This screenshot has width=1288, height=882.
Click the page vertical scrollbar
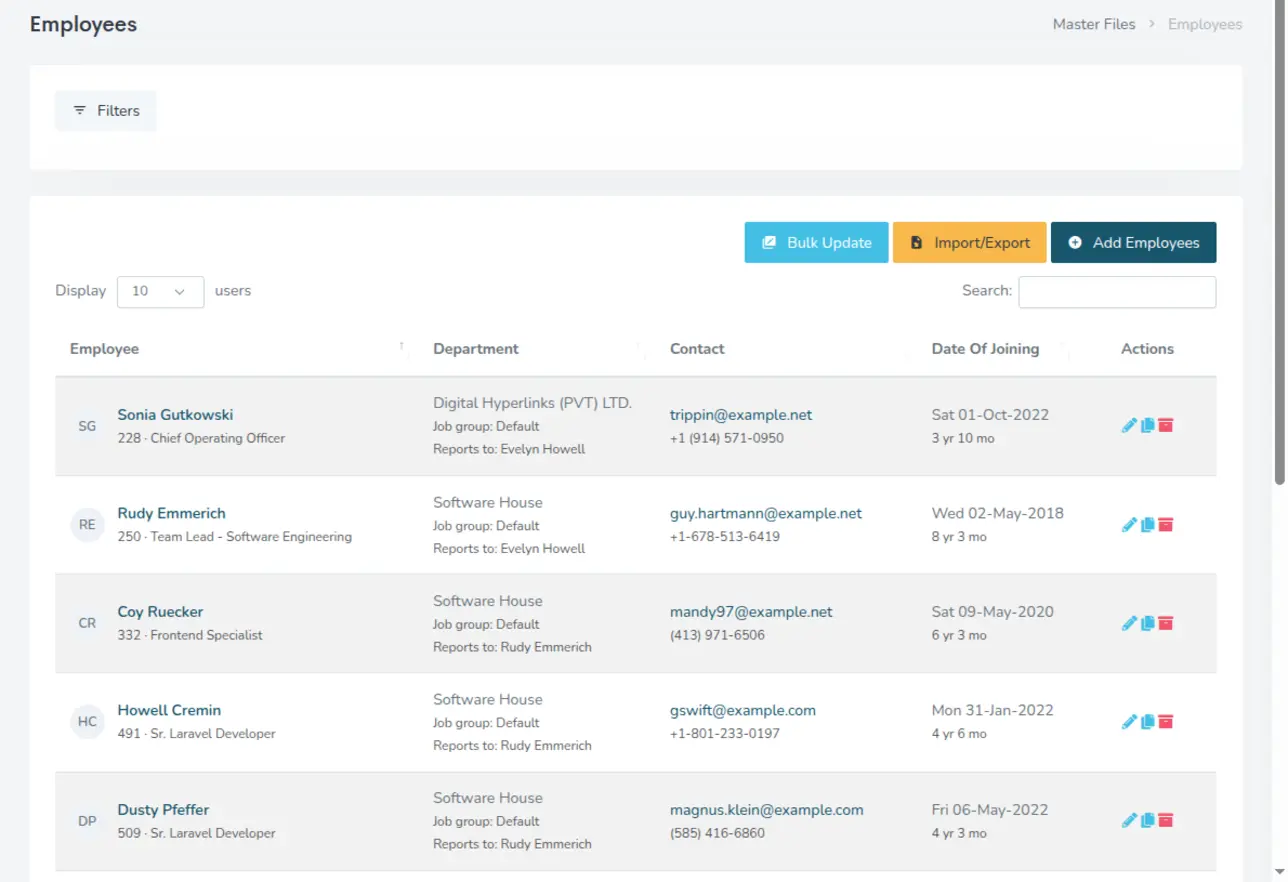pos(1280,245)
